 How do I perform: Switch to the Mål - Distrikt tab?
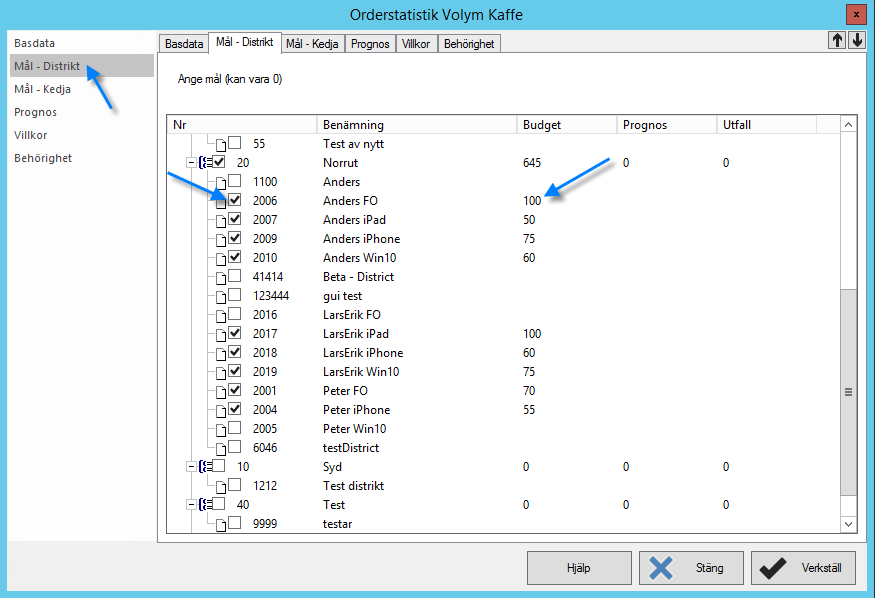(244, 42)
